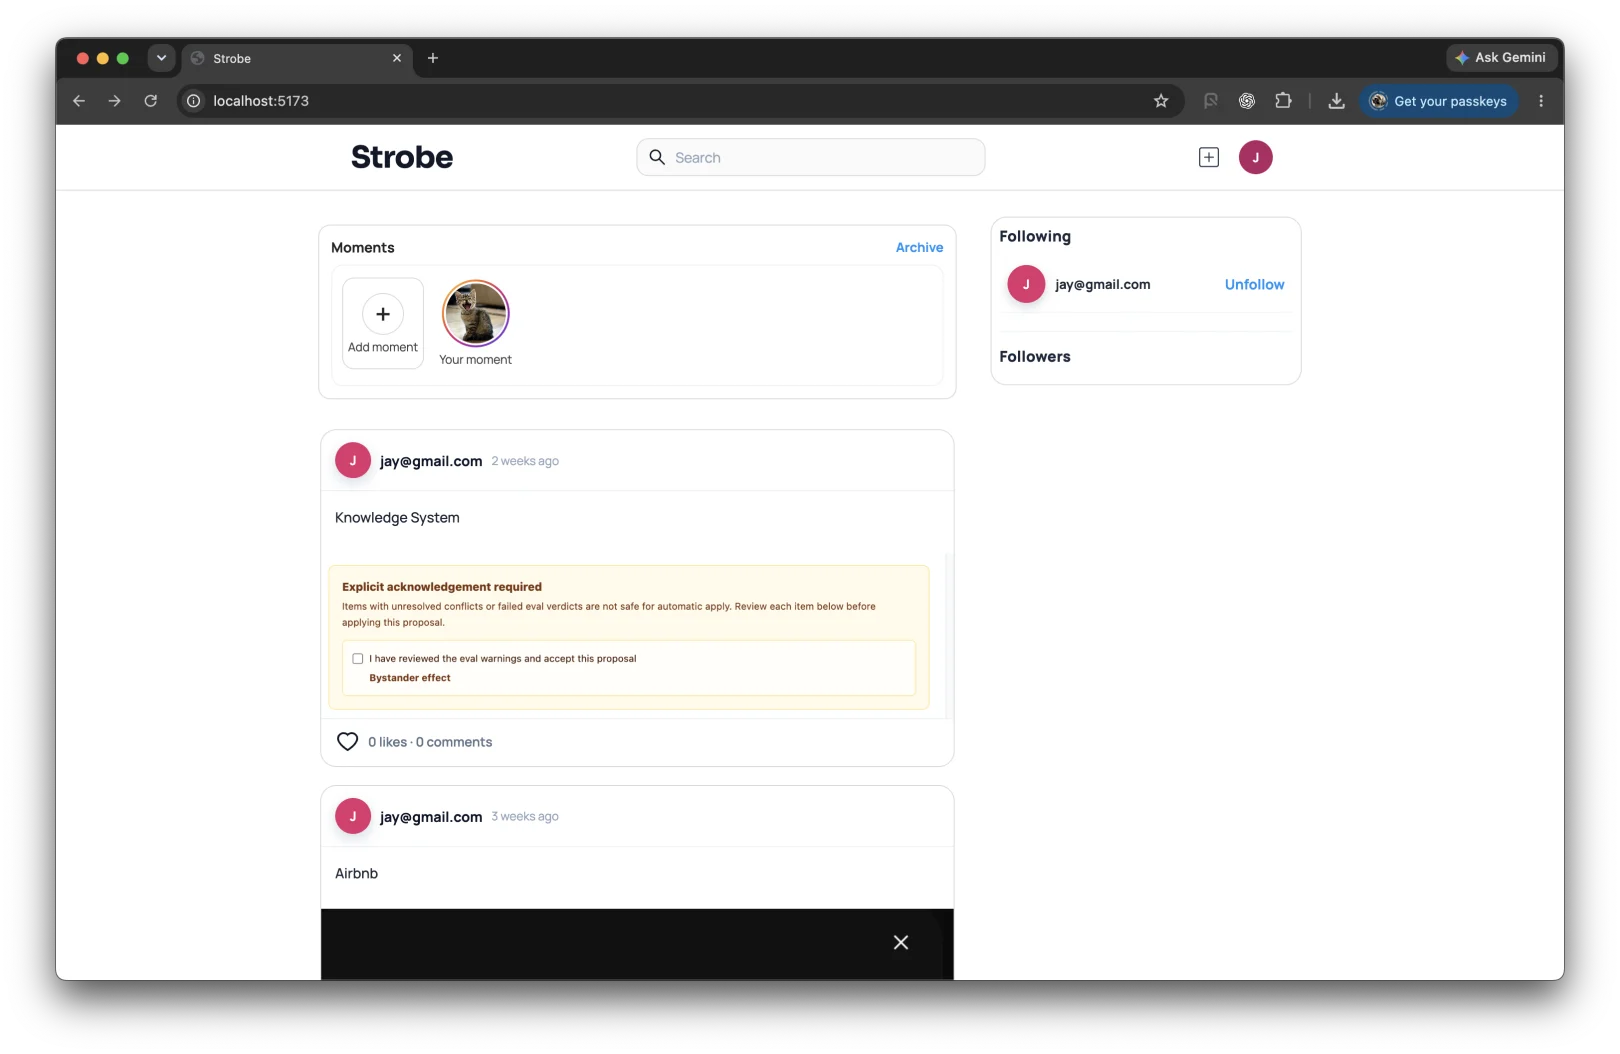Viewport: 1620px width, 1054px height.
Task: Open jay@gmail.com author link on Airbnb post
Action: pyautogui.click(x=431, y=817)
